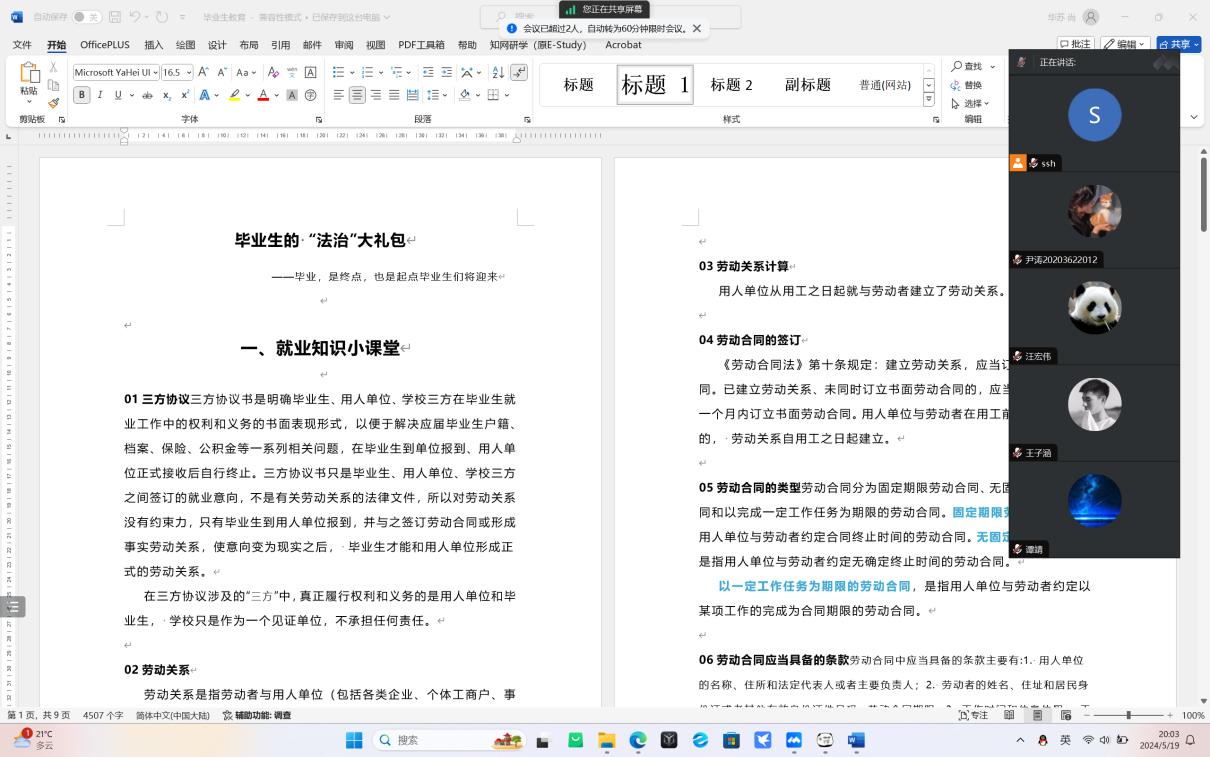The width and height of the screenshot is (1210, 757).
Task: Toggle the AutoSave (自动保存) switch
Action: [87, 17]
